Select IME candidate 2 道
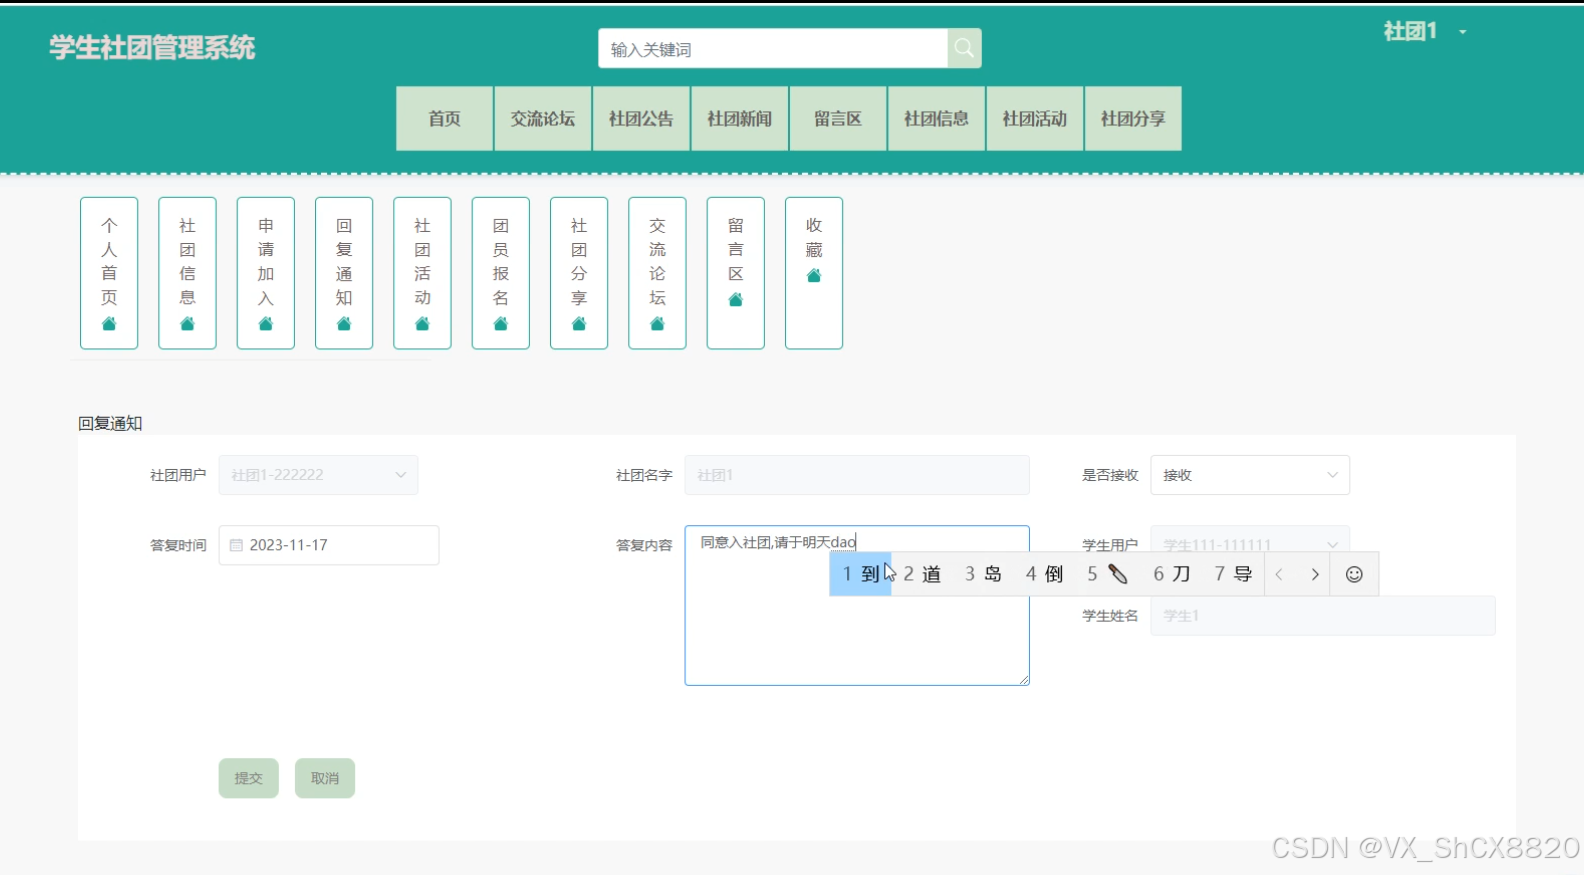 pos(922,574)
